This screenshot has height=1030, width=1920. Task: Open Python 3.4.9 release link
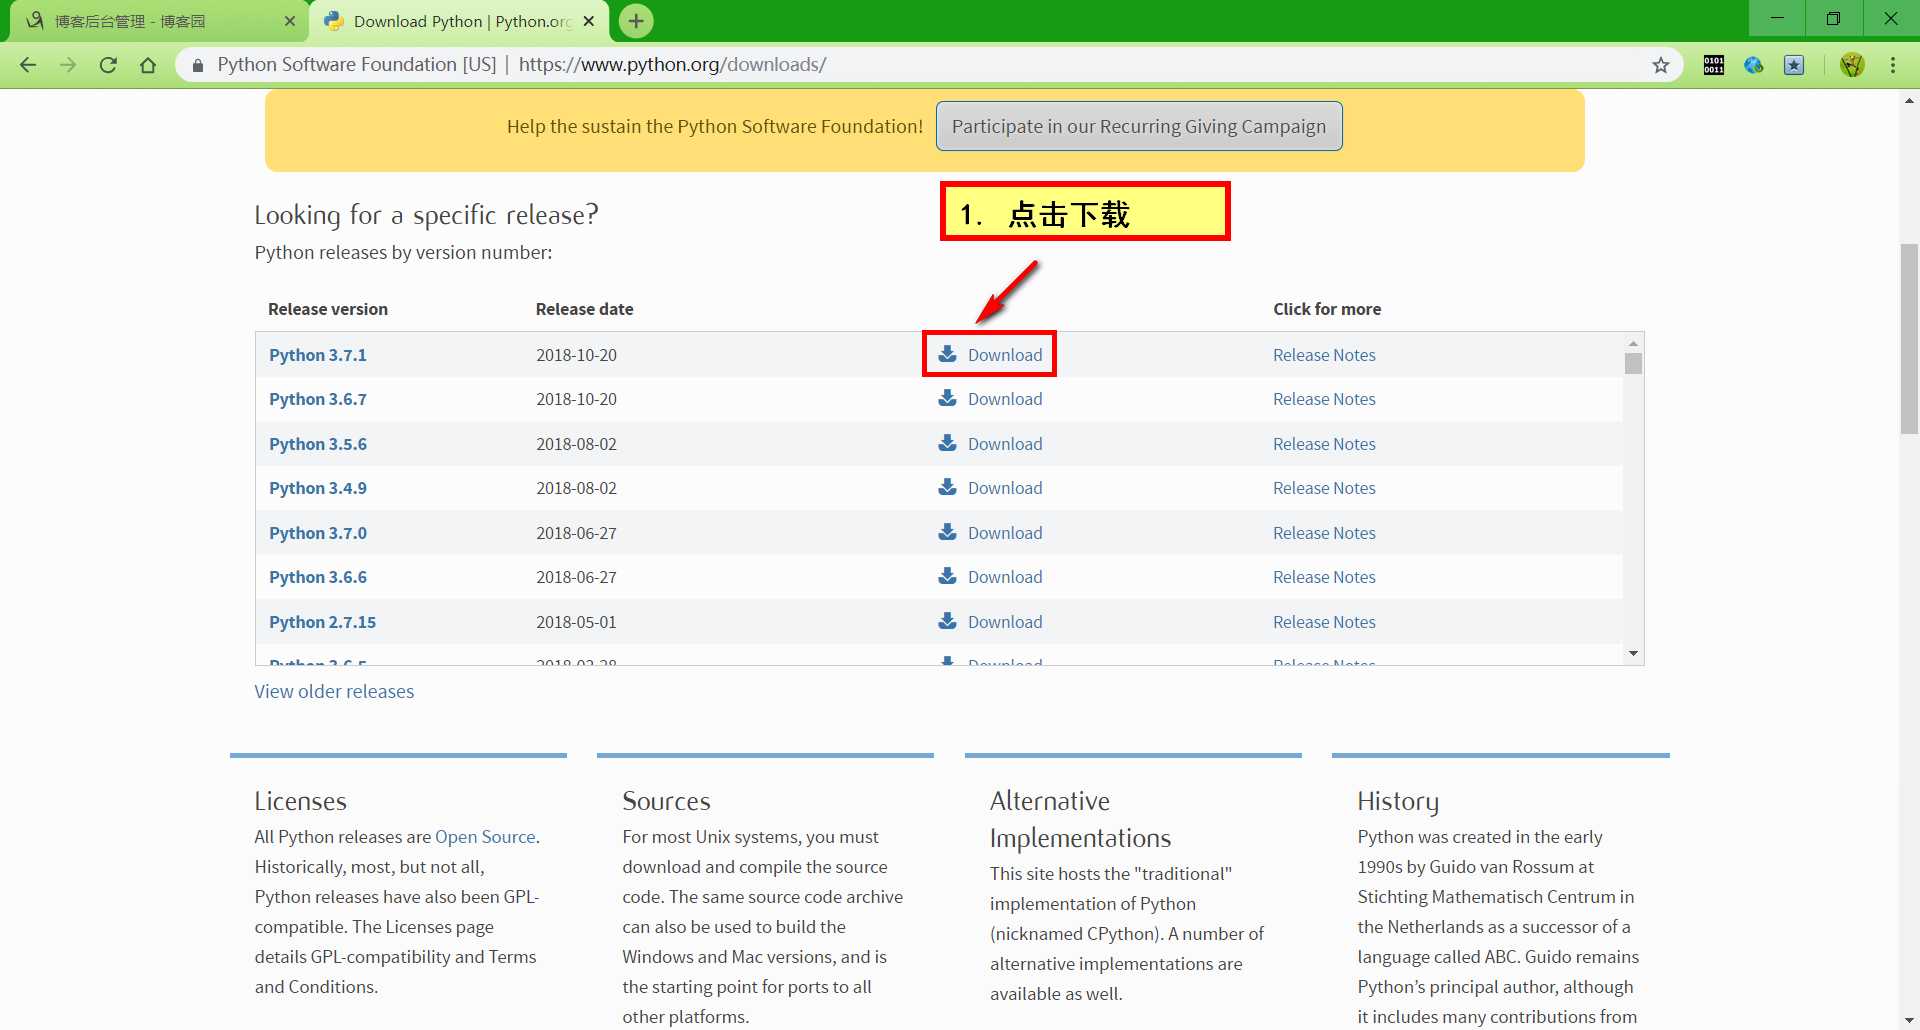click(x=318, y=488)
